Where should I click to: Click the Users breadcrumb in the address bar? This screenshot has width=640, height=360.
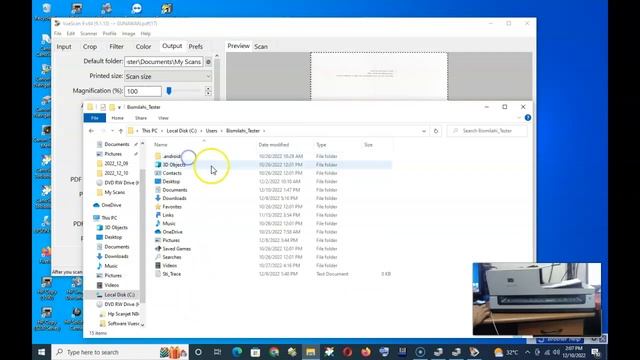coord(211,131)
